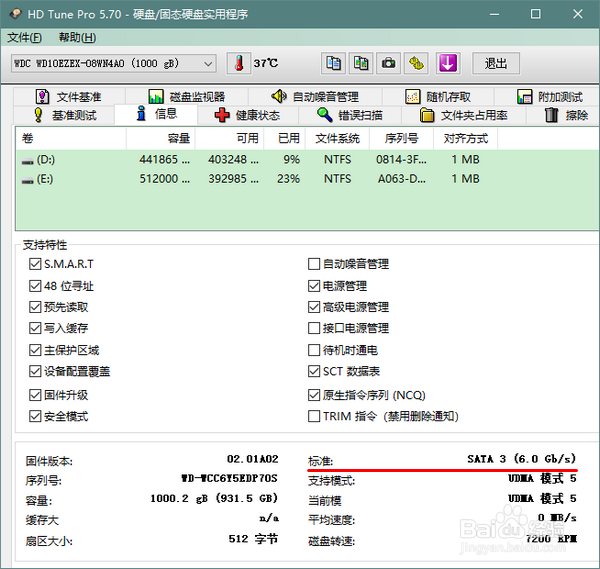This screenshot has height=569, width=600.
Task: Open options with the gears icon
Action: (x=416, y=63)
